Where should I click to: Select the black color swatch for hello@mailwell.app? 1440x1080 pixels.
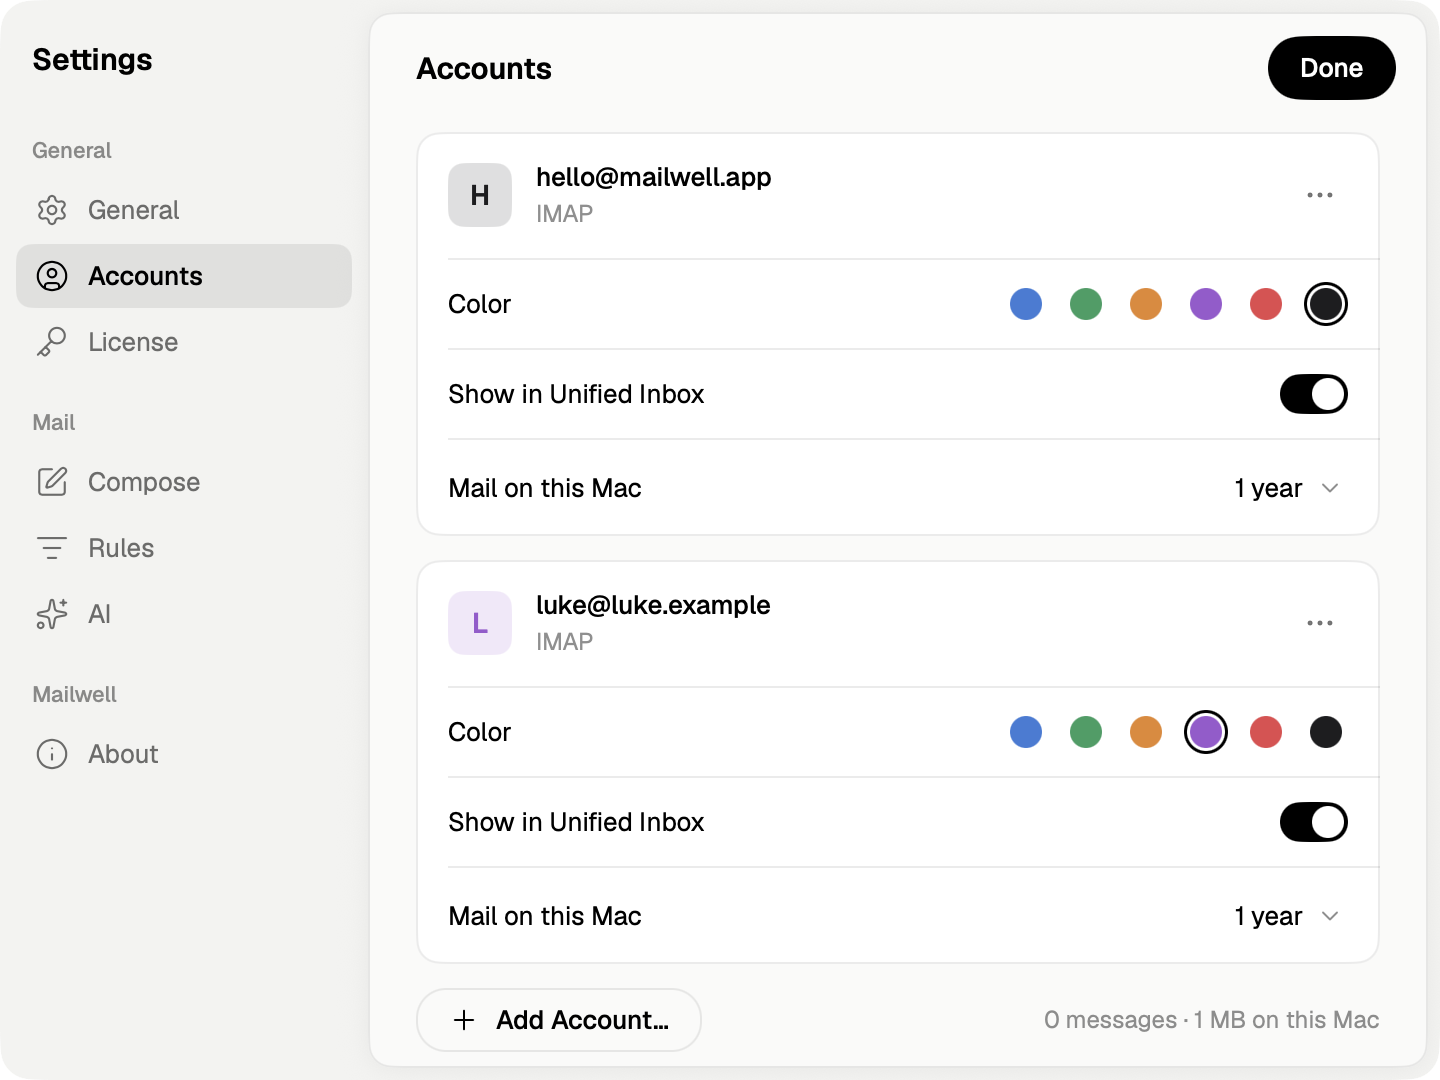1326,304
